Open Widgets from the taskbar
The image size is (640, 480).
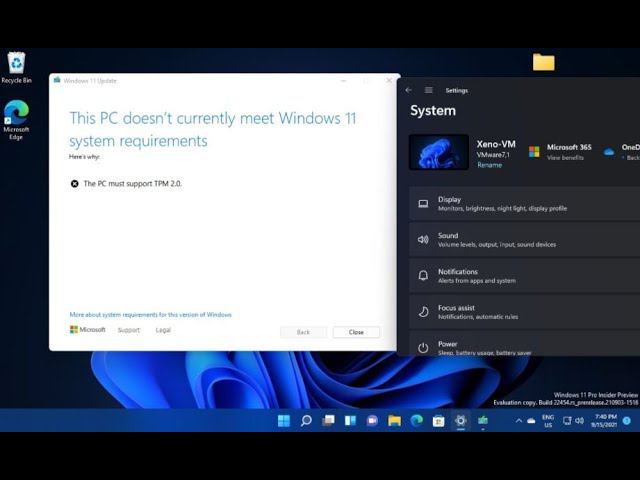click(350, 420)
